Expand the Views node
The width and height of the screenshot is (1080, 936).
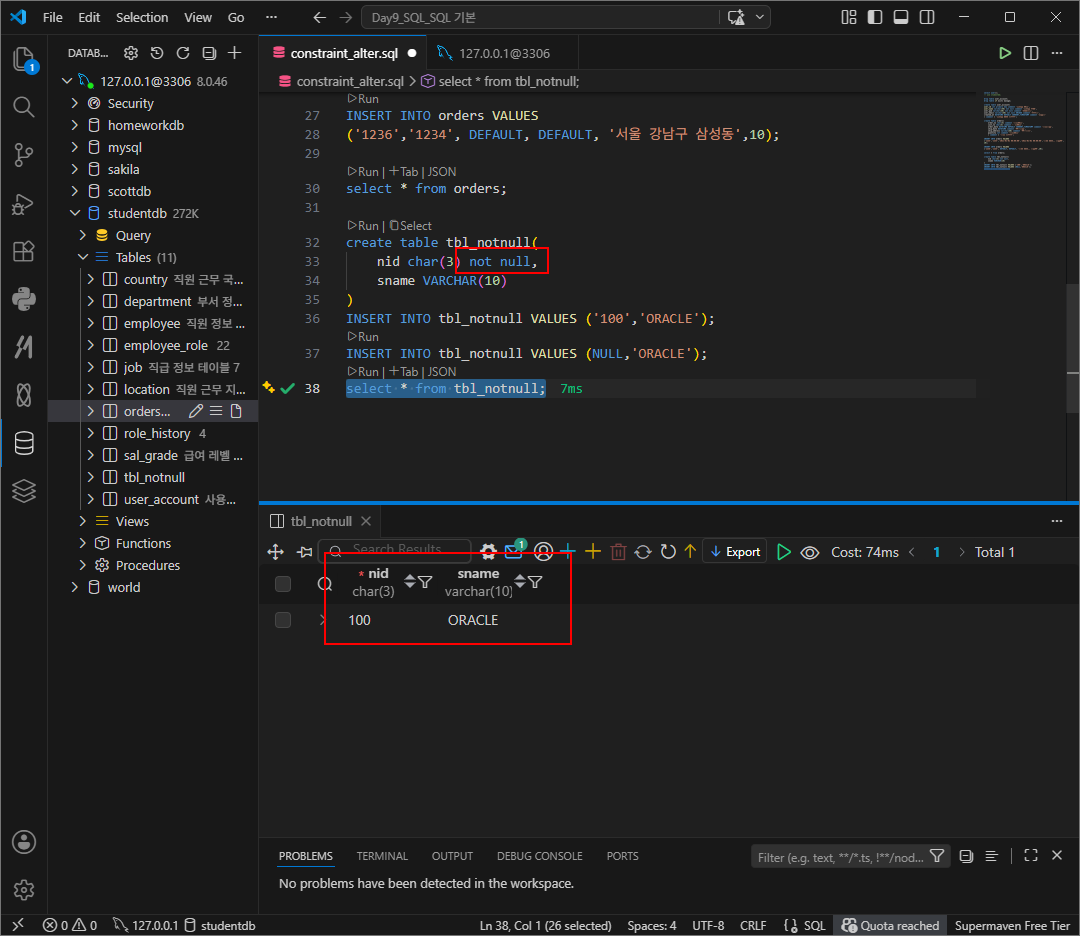(83, 521)
